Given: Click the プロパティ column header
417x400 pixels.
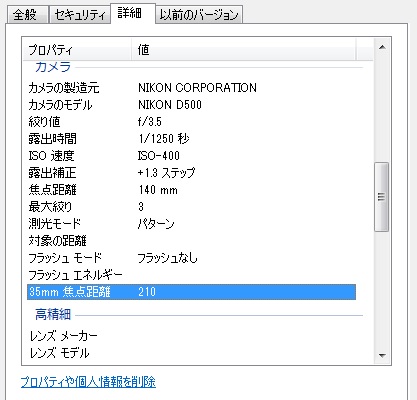Looking at the screenshot, I should (x=78, y=50).
